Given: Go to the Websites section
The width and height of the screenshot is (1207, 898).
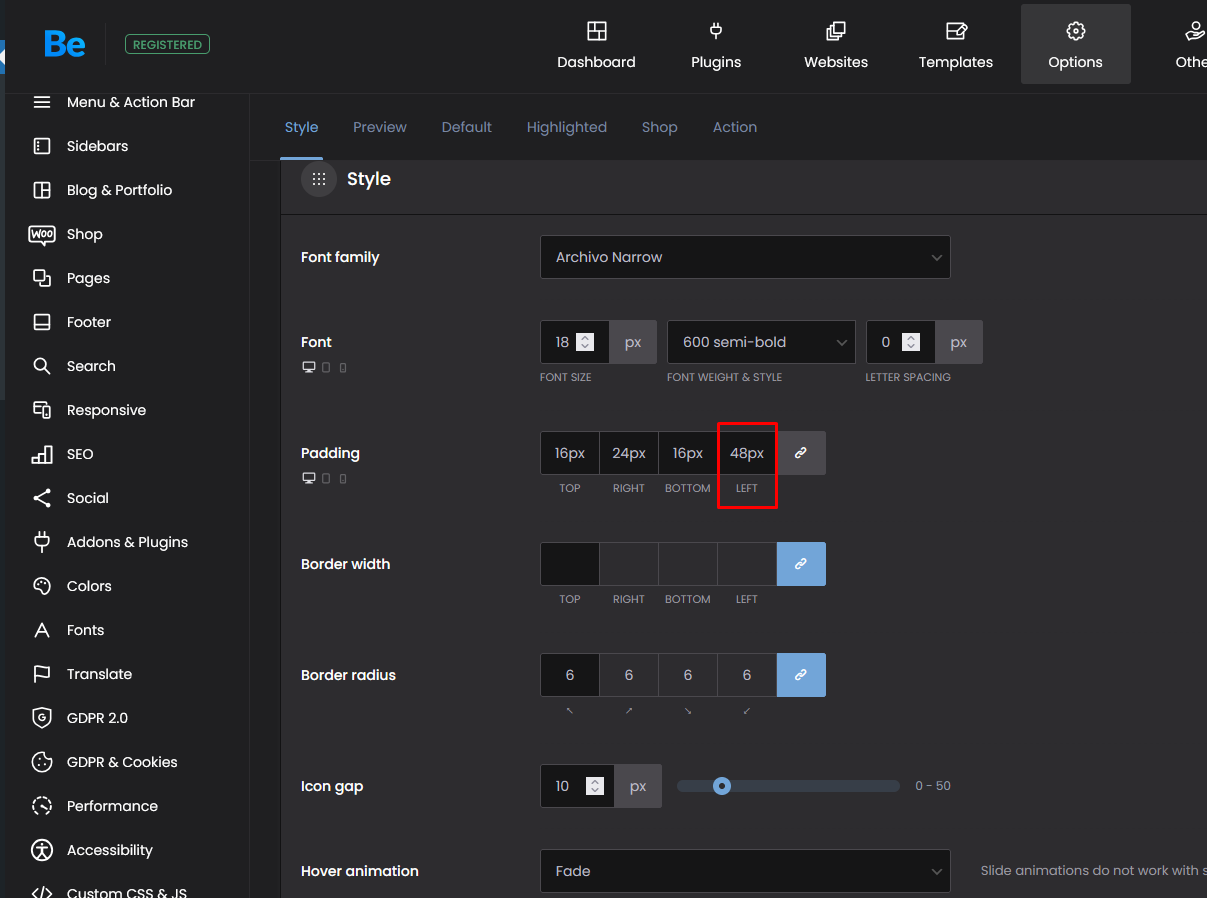Looking at the screenshot, I should click(836, 45).
